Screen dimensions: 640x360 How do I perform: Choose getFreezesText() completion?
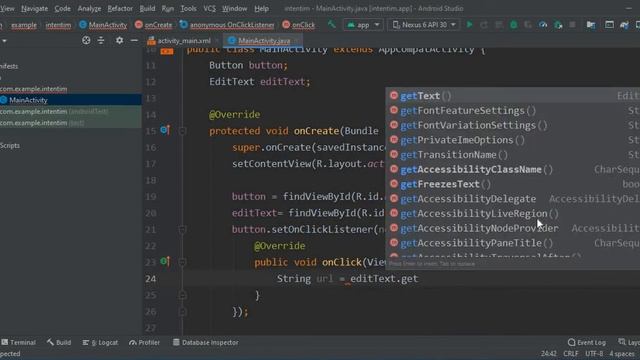coord(513,184)
